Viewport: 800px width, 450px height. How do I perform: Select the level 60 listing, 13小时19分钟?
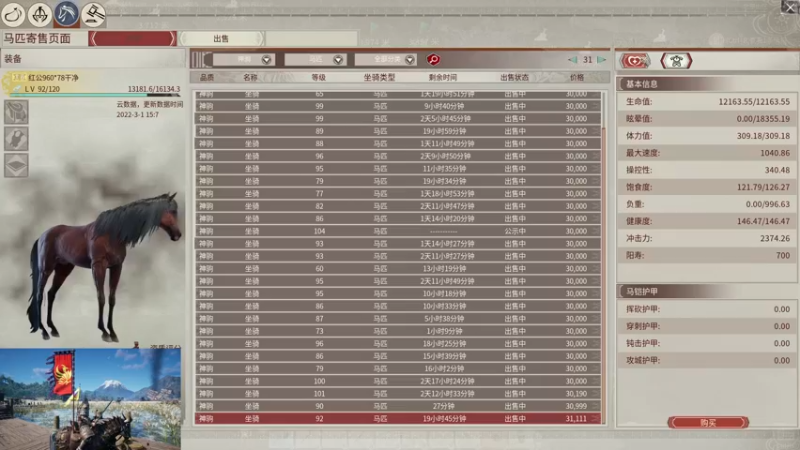click(x=397, y=268)
